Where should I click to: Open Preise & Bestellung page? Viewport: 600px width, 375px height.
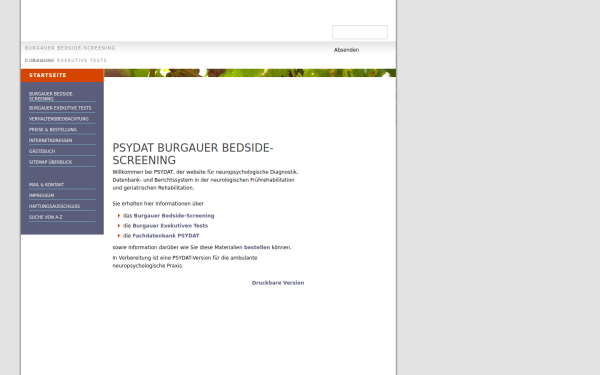coord(62,130)
